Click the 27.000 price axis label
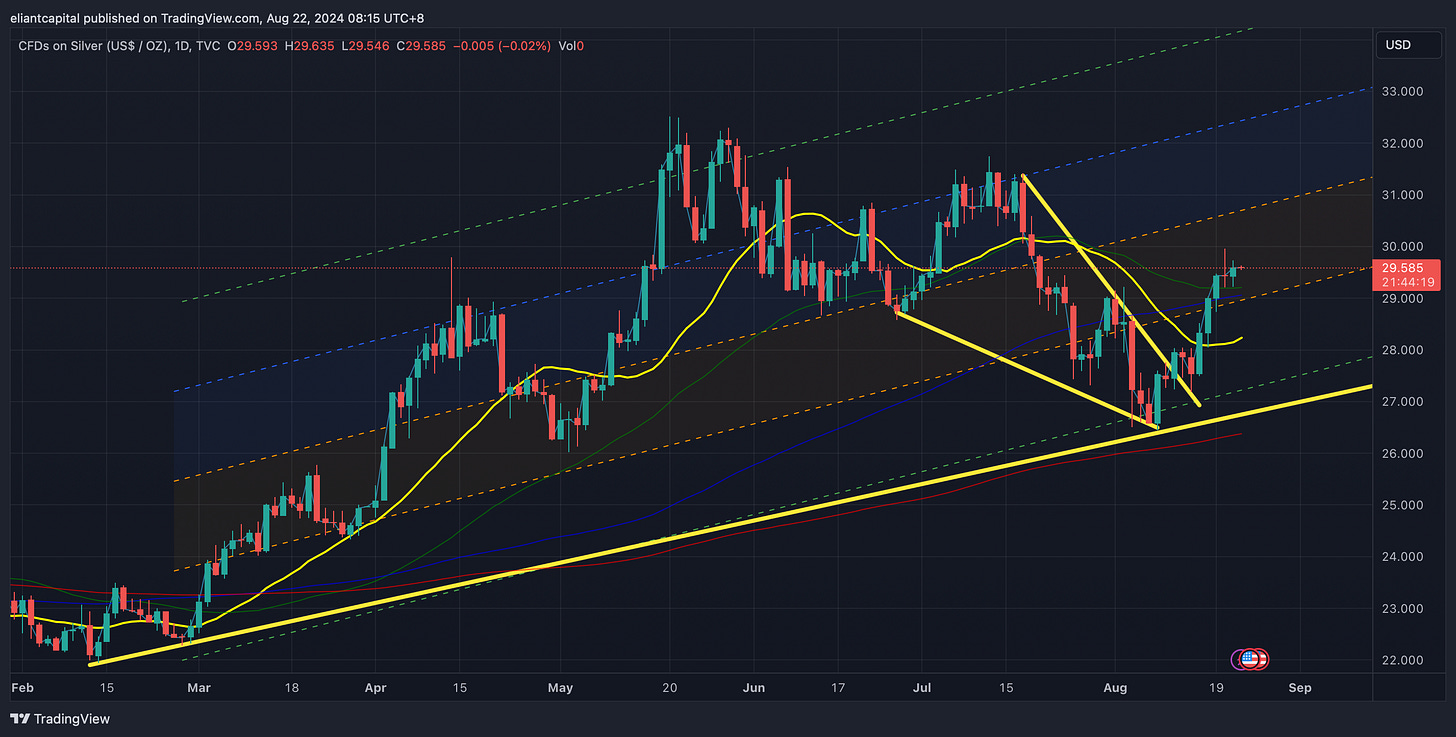Screen dimensions: 1456x737 click(x=1401, y=402)
